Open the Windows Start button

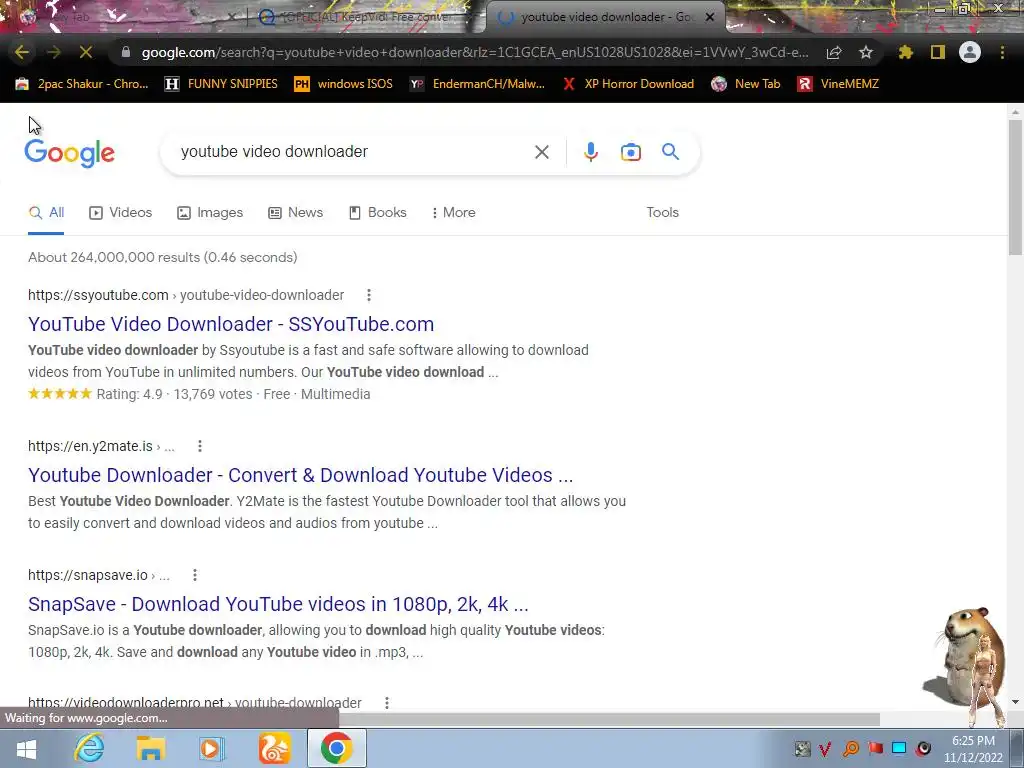pyautogui.click(x=26, y=748)
